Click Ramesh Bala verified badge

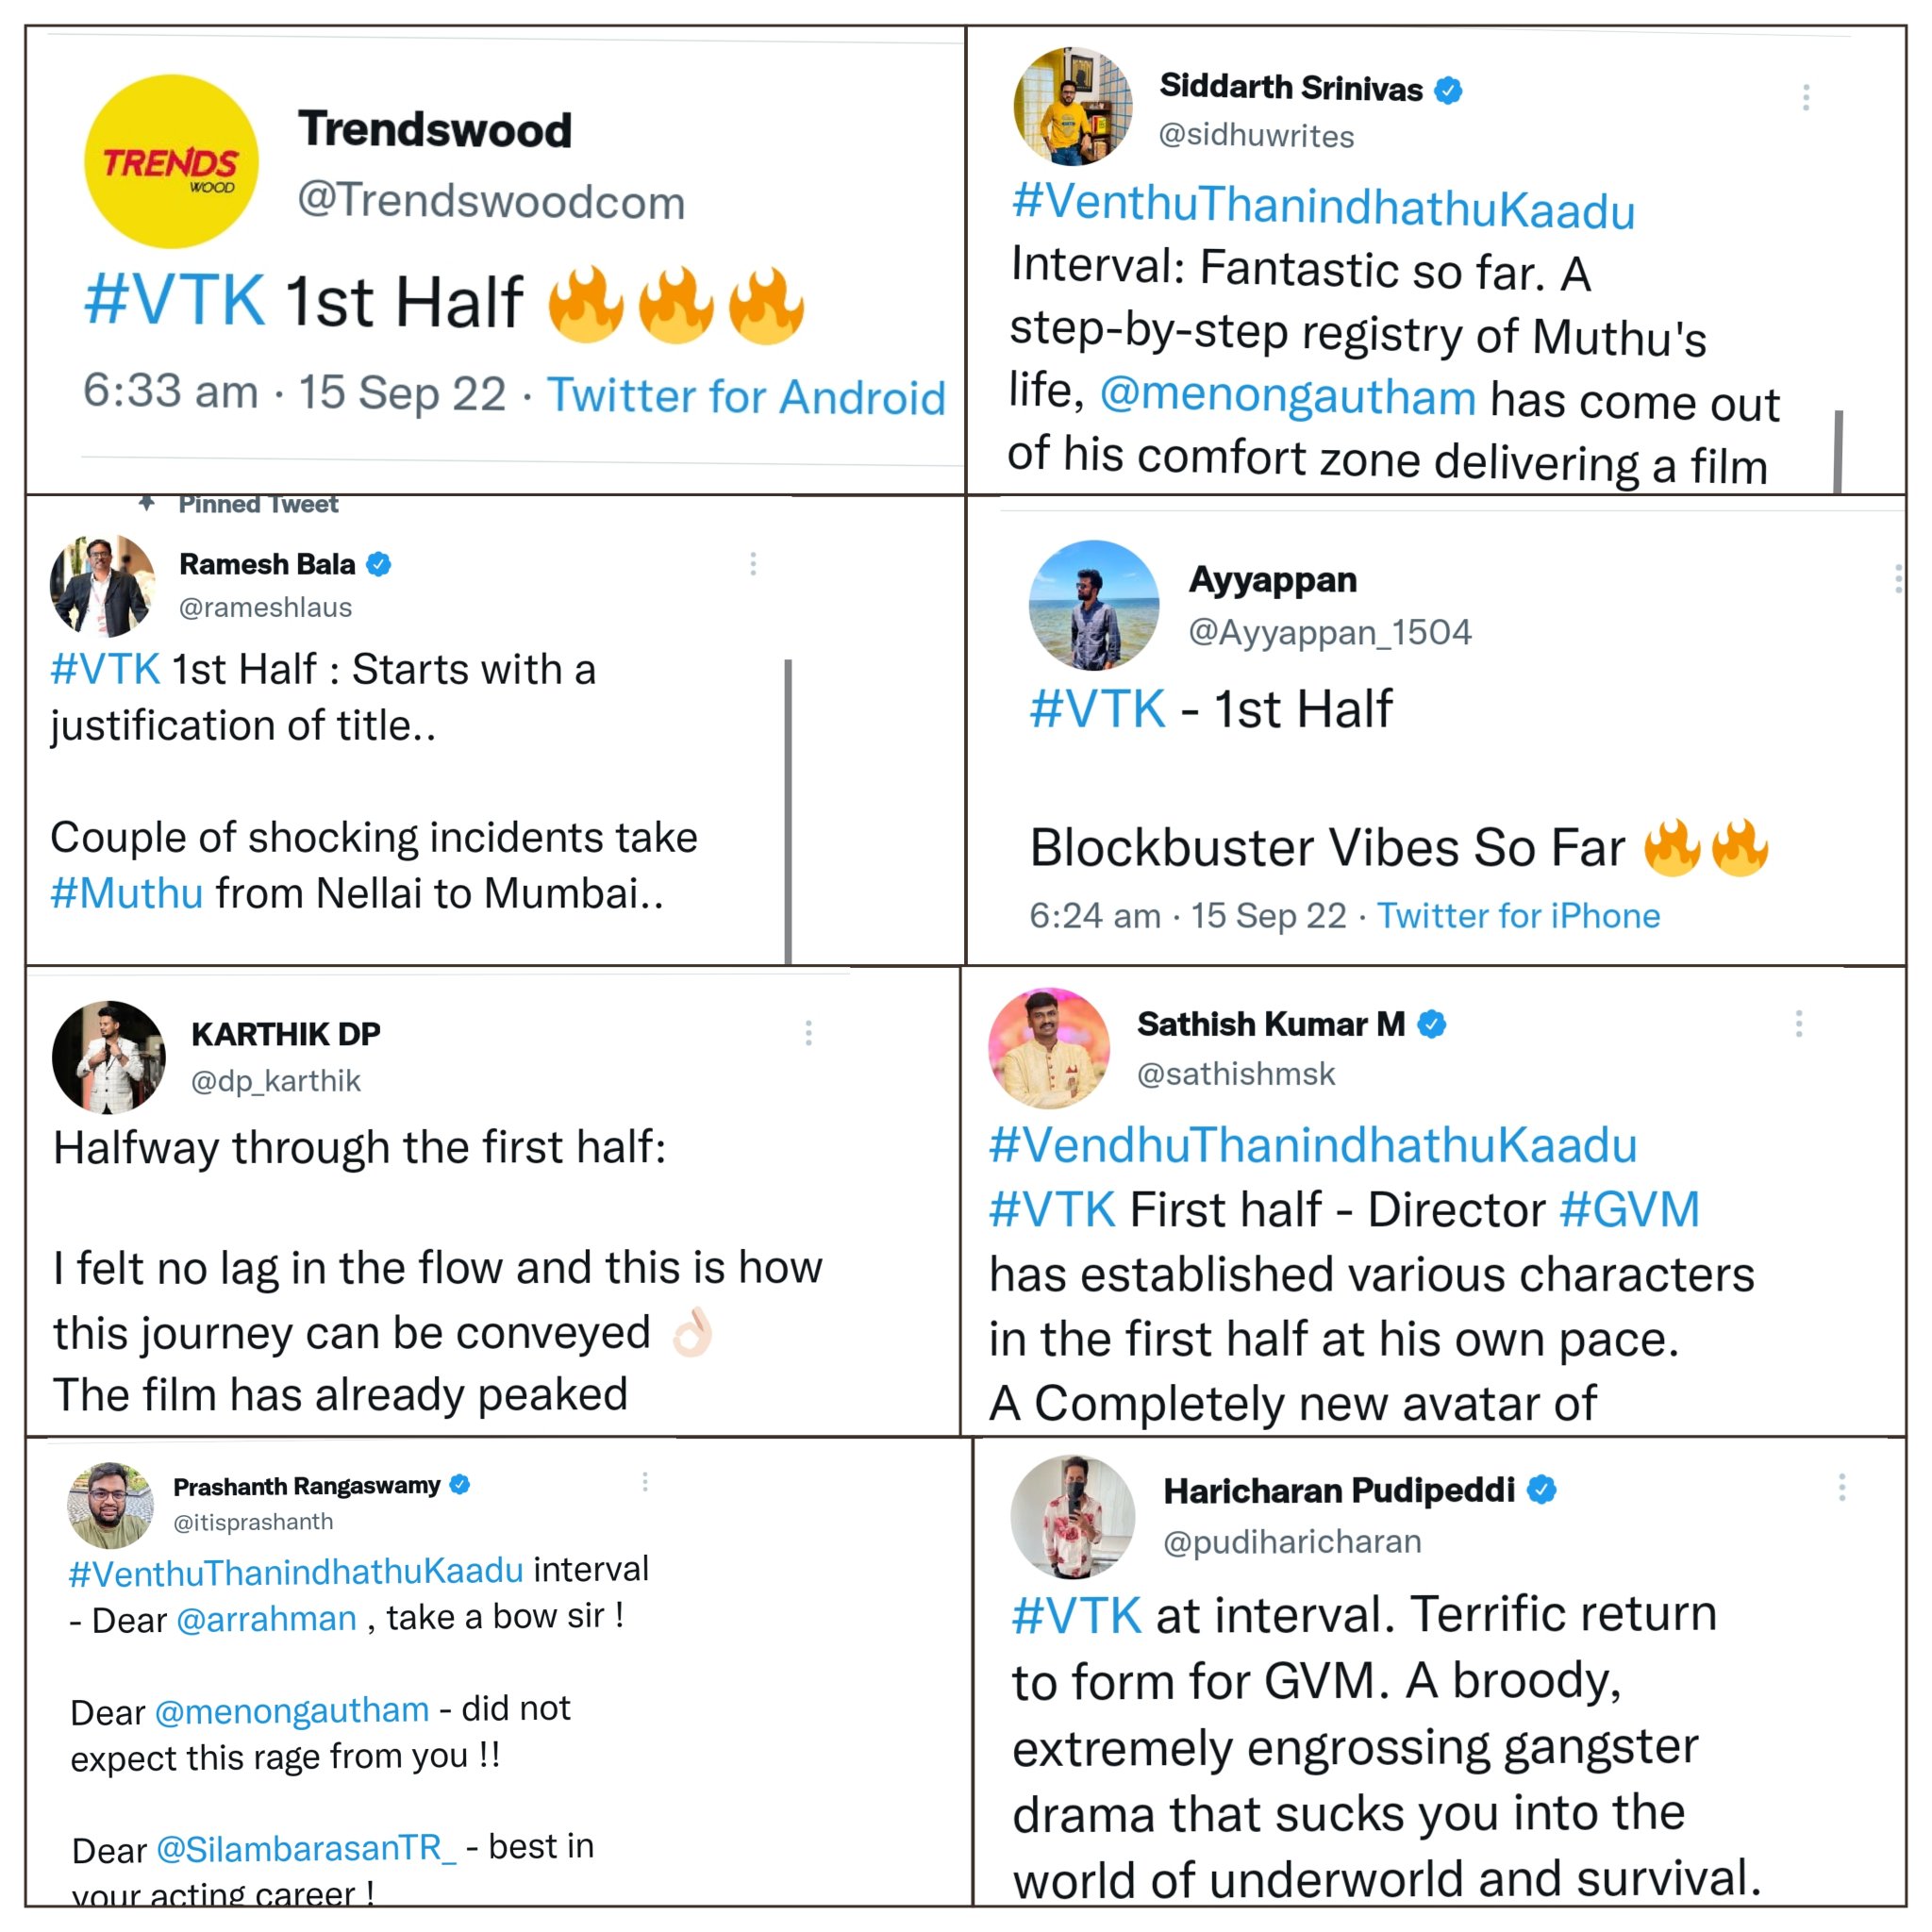tap(378, 565)
